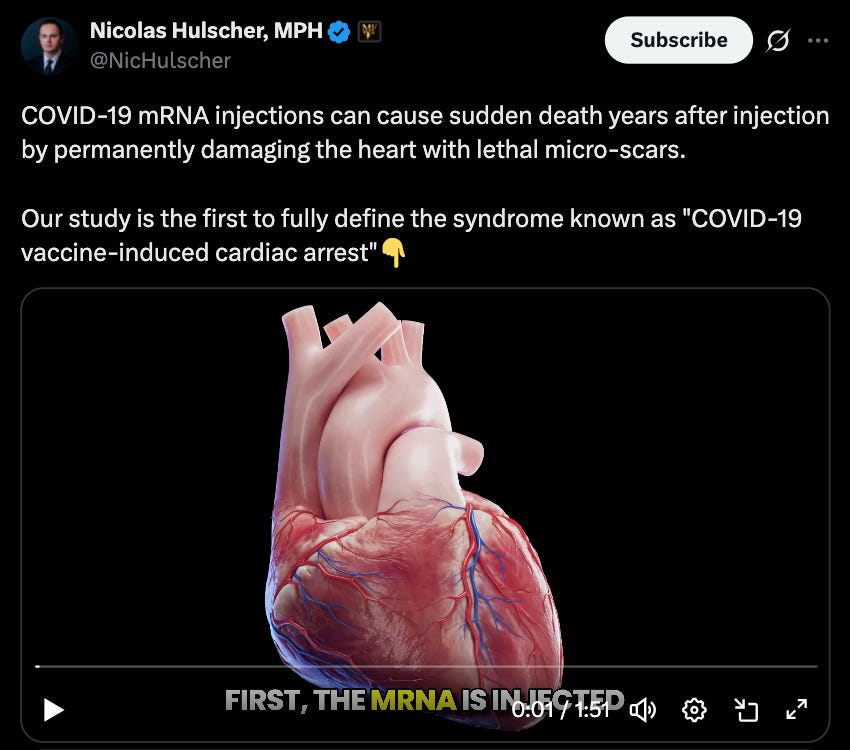850x750 pixels.
Task: Click the gold affiliate badge icon
Action: pos(369,31)
